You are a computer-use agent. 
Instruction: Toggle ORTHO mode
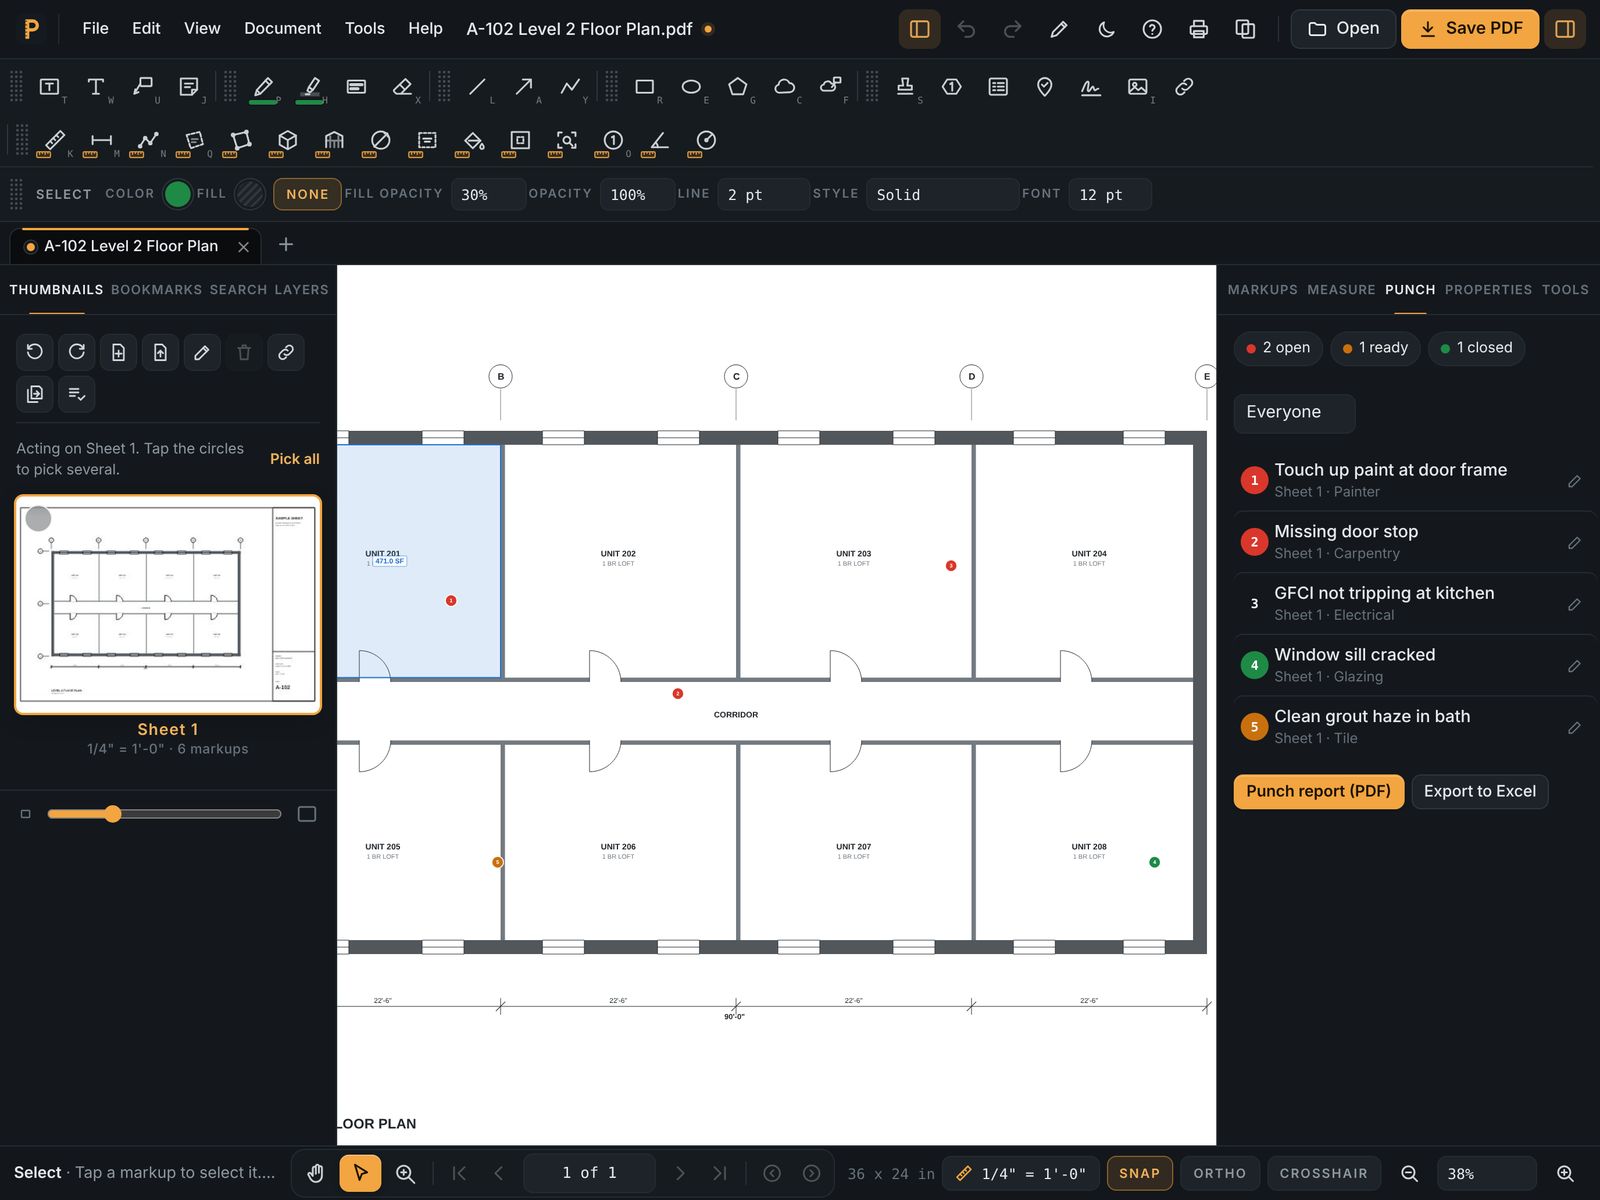point(1219,1173)
